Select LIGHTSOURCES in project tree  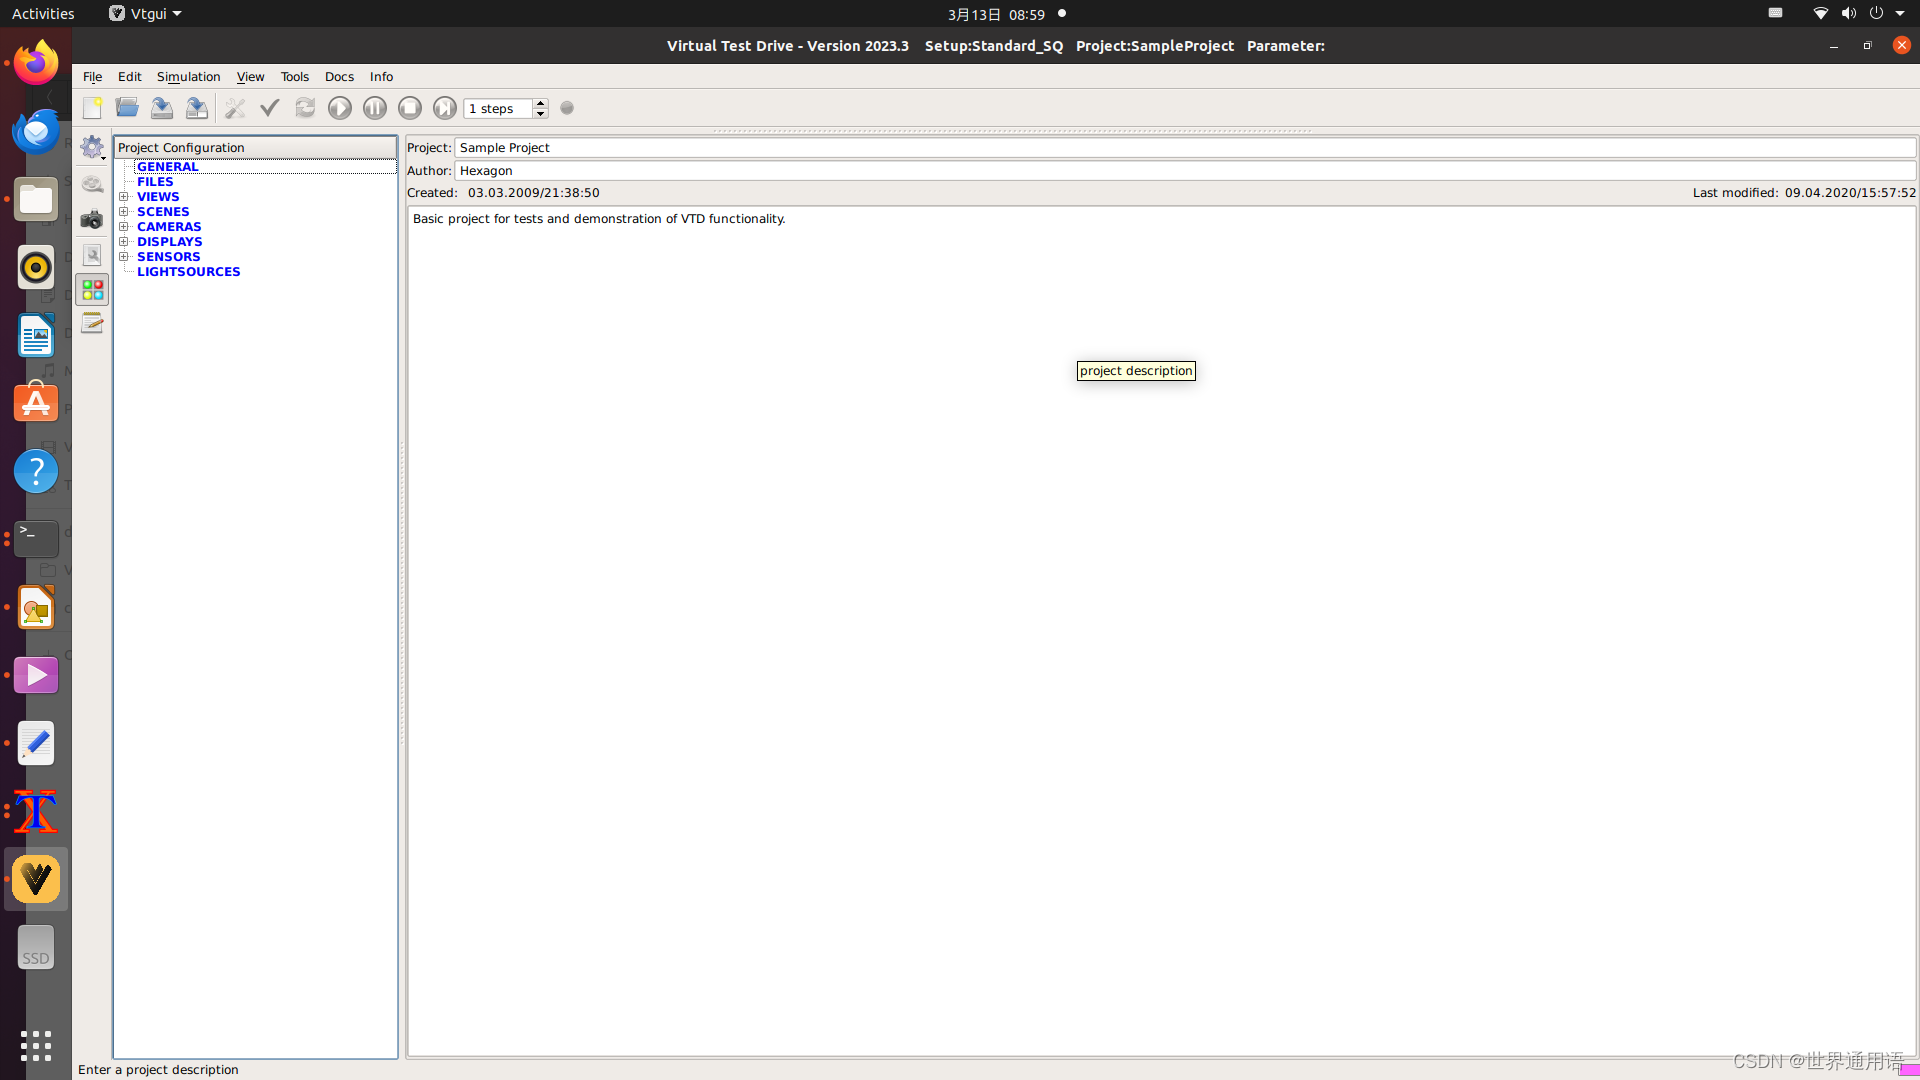[188, 272]
